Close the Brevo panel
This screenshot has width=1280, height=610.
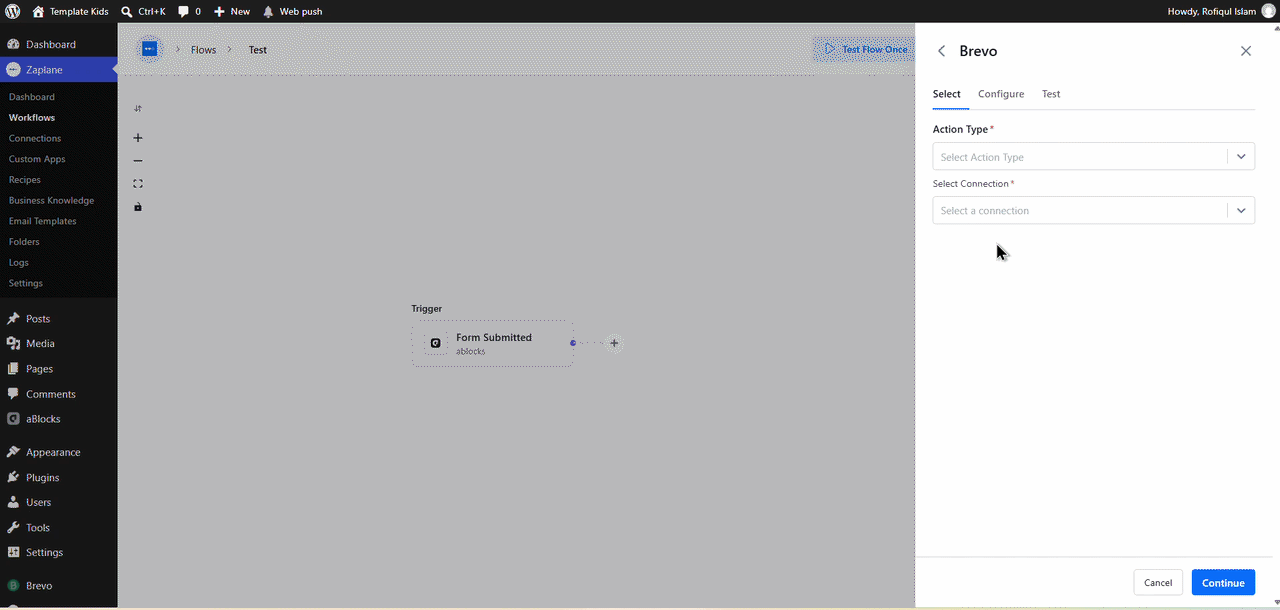pos(1246,51)
